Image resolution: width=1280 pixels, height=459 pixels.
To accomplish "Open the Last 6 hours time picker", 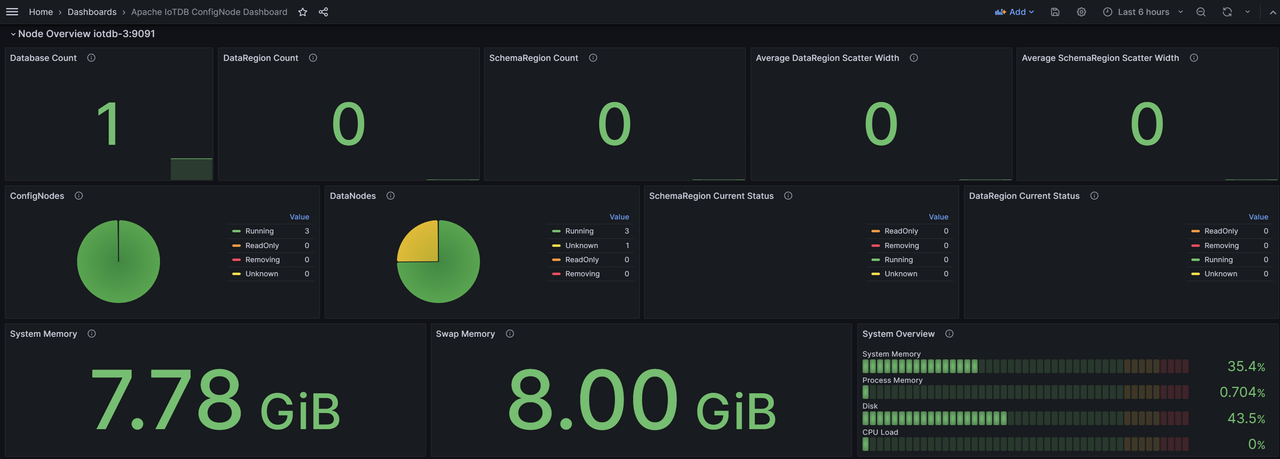I will [x=1143, y=12].
